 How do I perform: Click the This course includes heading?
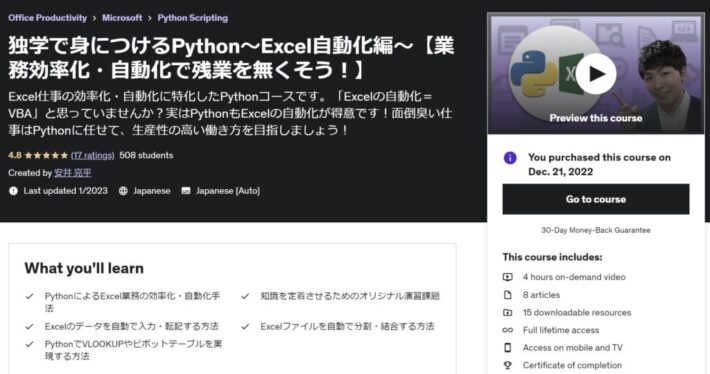click(x=552, y=257)
